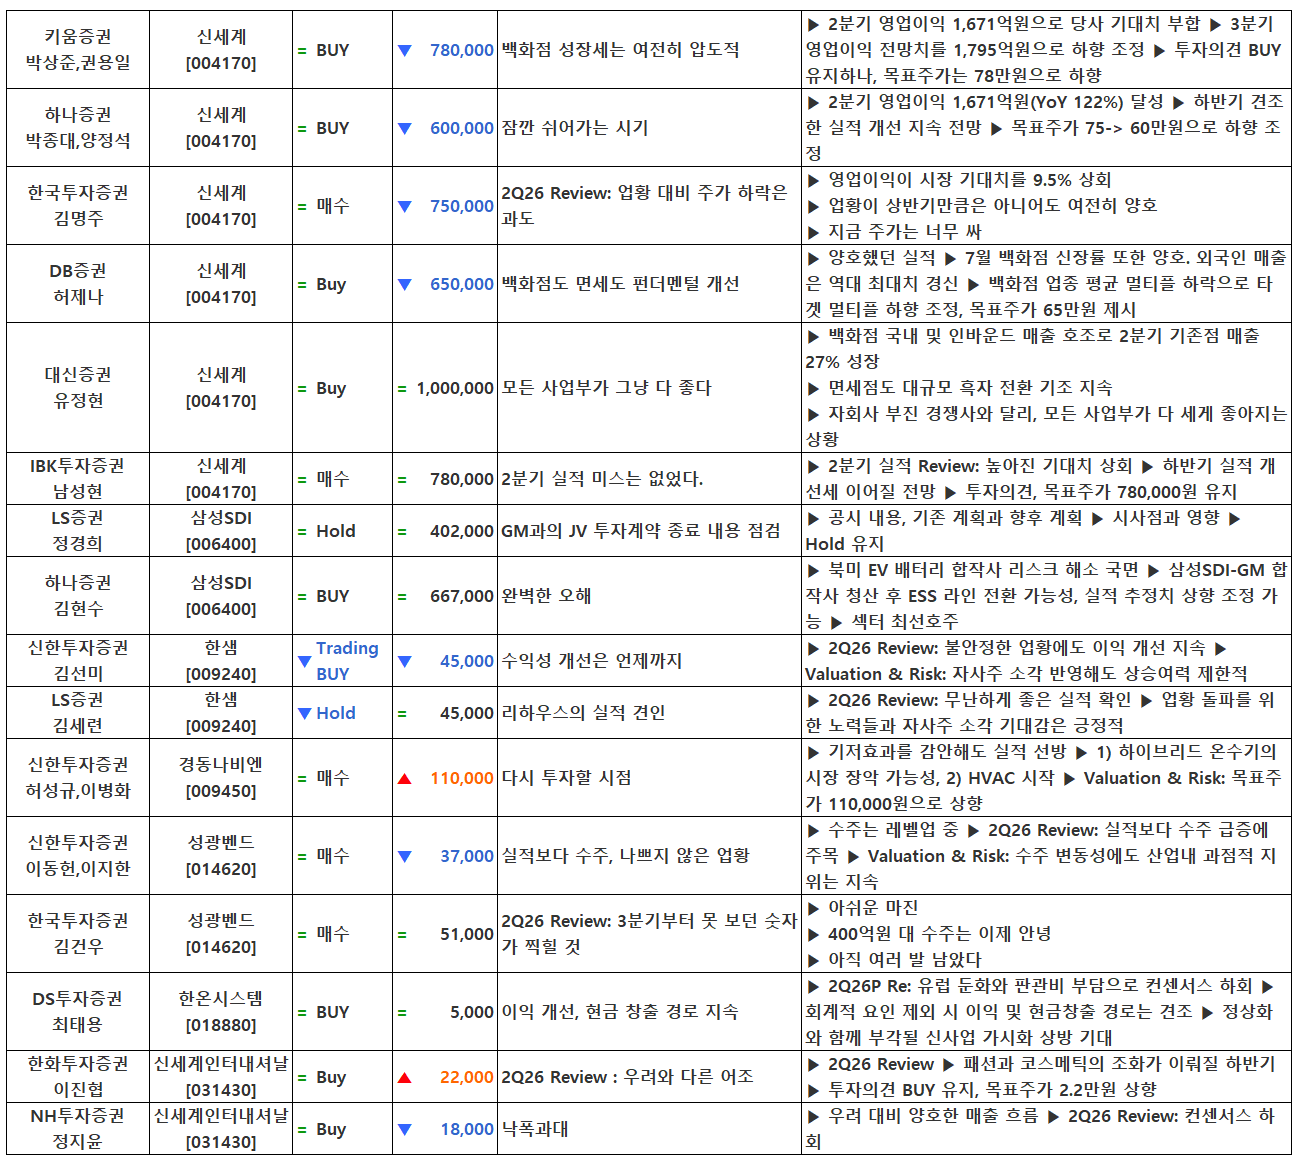Viewport: 1298px width, 1165px height.
Task: Click the down arrow before Hold in 김세련 row
Action: [305, 714]
